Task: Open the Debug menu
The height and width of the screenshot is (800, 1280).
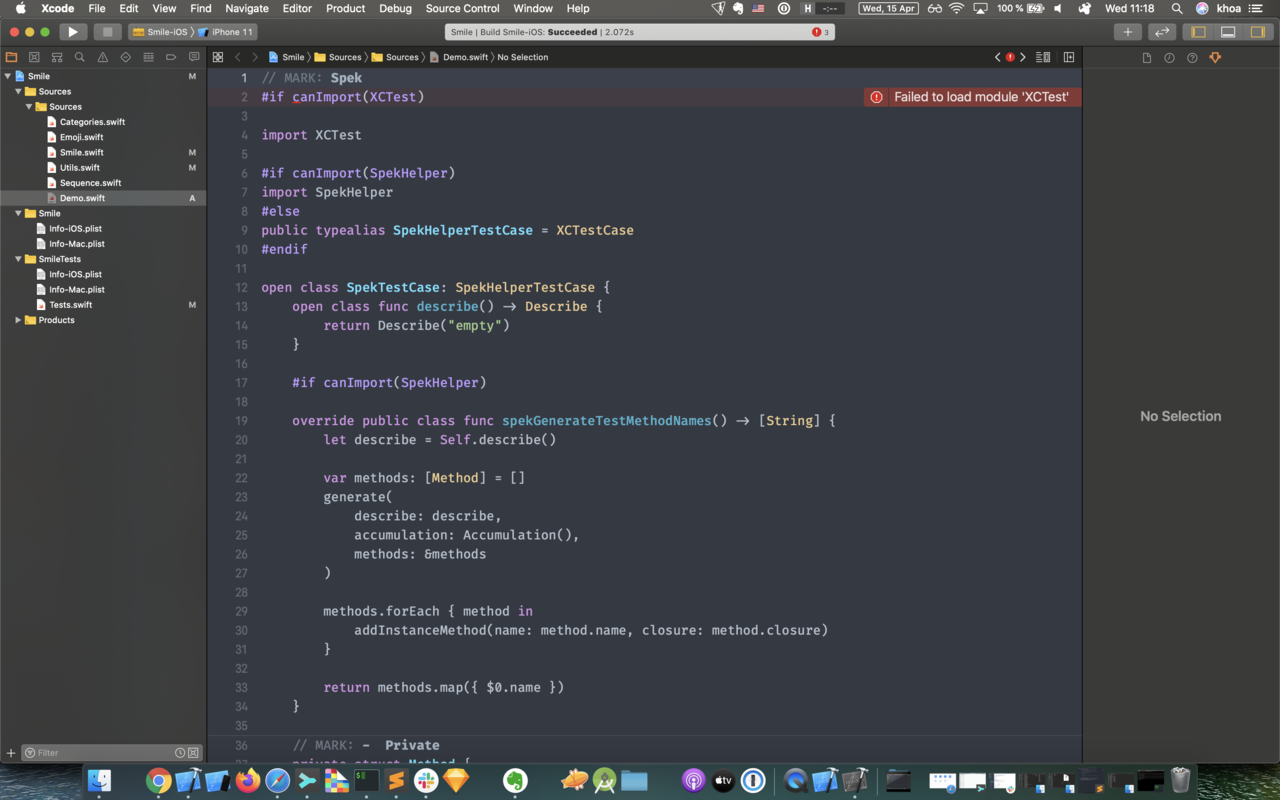Action: pyautogui.click(x=395, y=8)
